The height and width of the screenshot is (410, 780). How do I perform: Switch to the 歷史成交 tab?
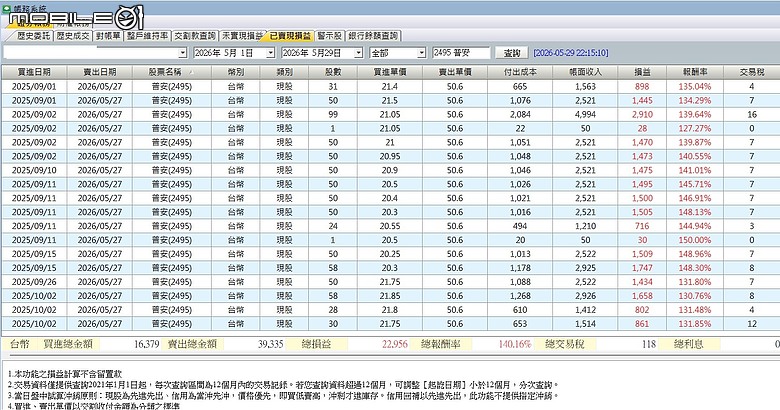point(73,36)
